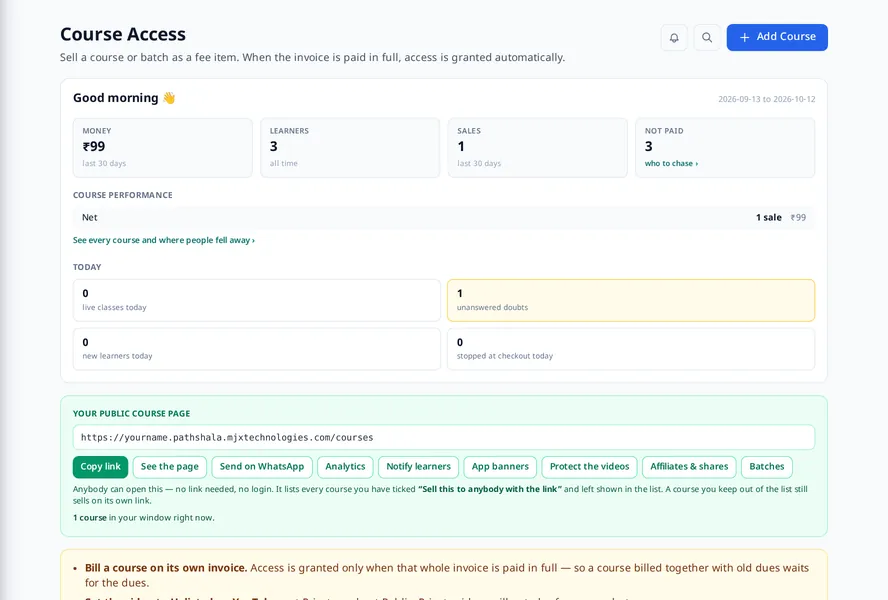This screenshot has height=600, width=888.
Task: Click the Protect the videos button
Action: coord(590,467)
